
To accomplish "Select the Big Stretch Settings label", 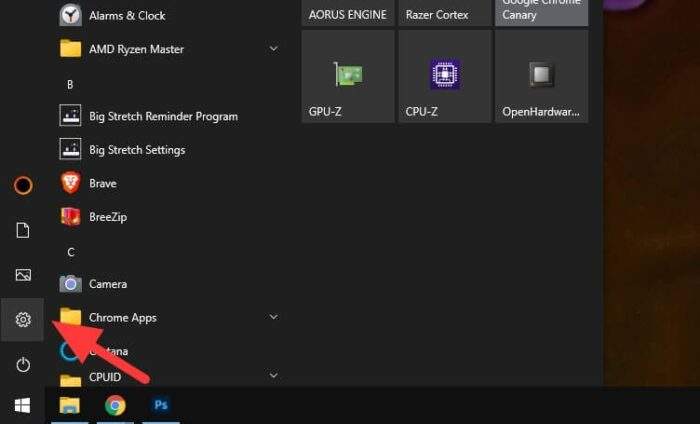I will [137, 150].
